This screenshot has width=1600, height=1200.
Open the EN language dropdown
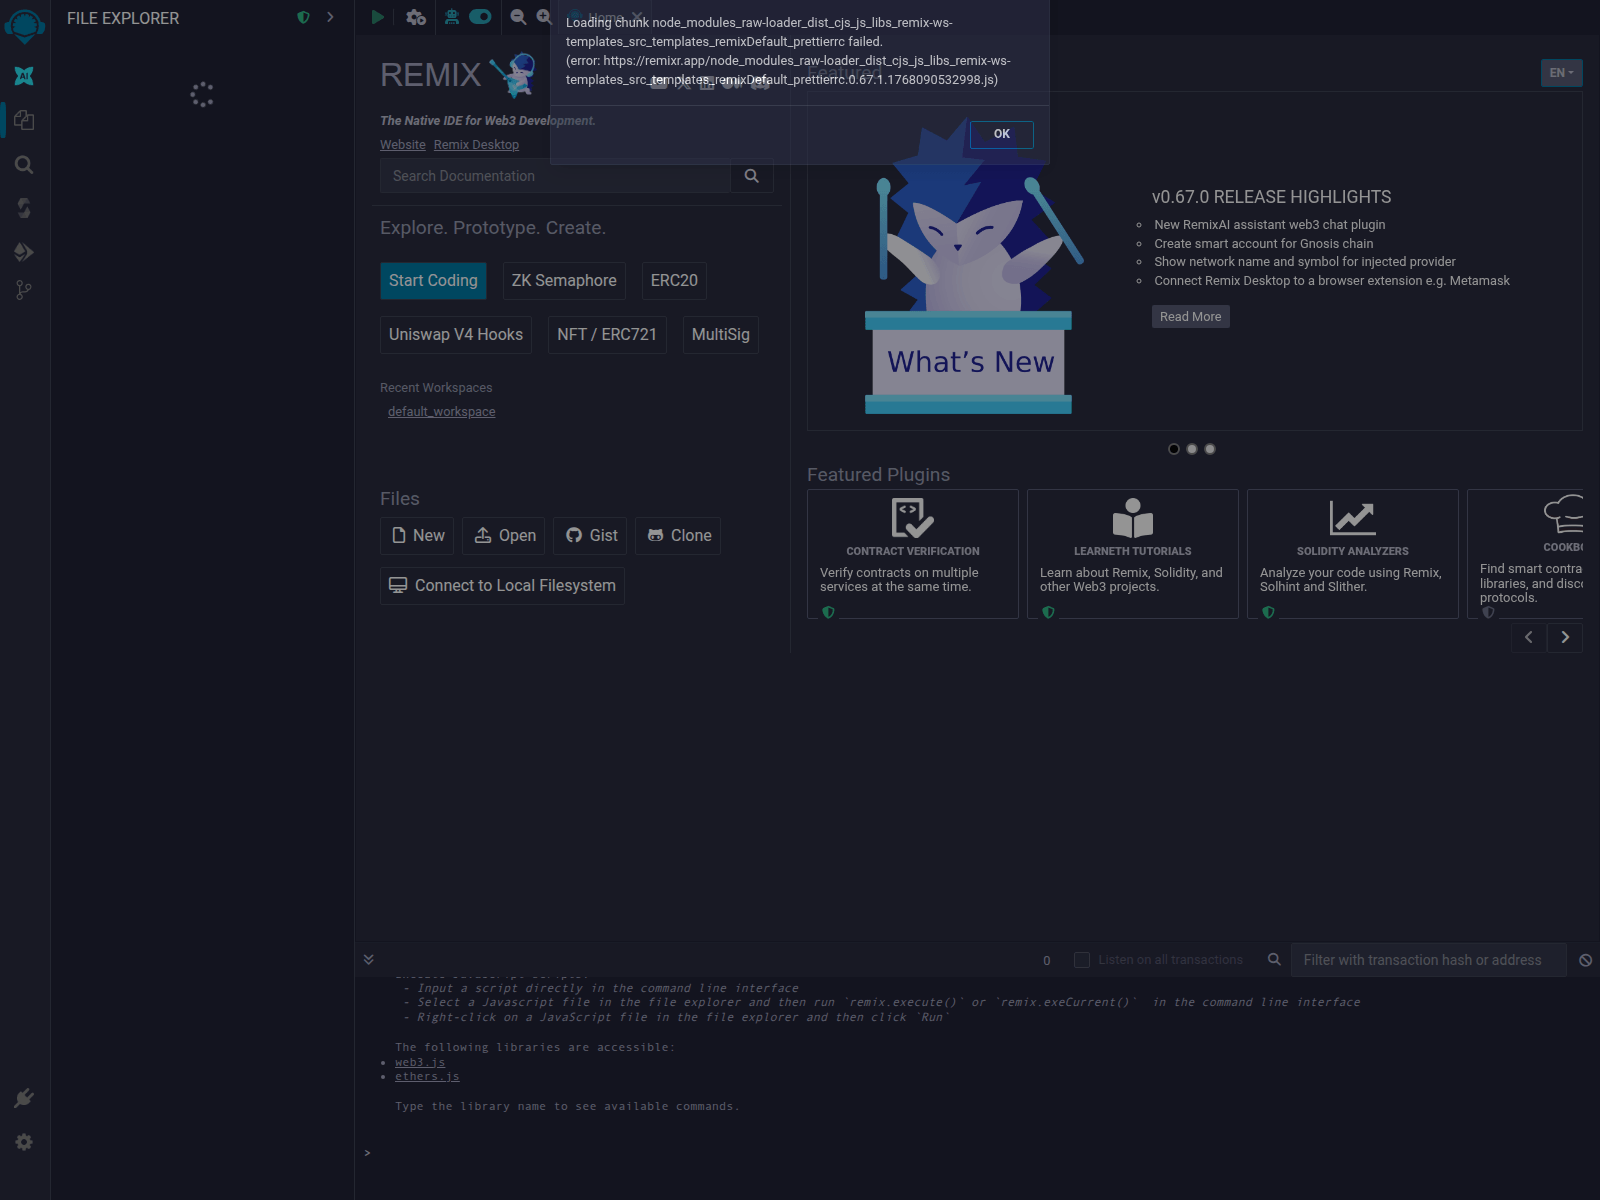1560,72
